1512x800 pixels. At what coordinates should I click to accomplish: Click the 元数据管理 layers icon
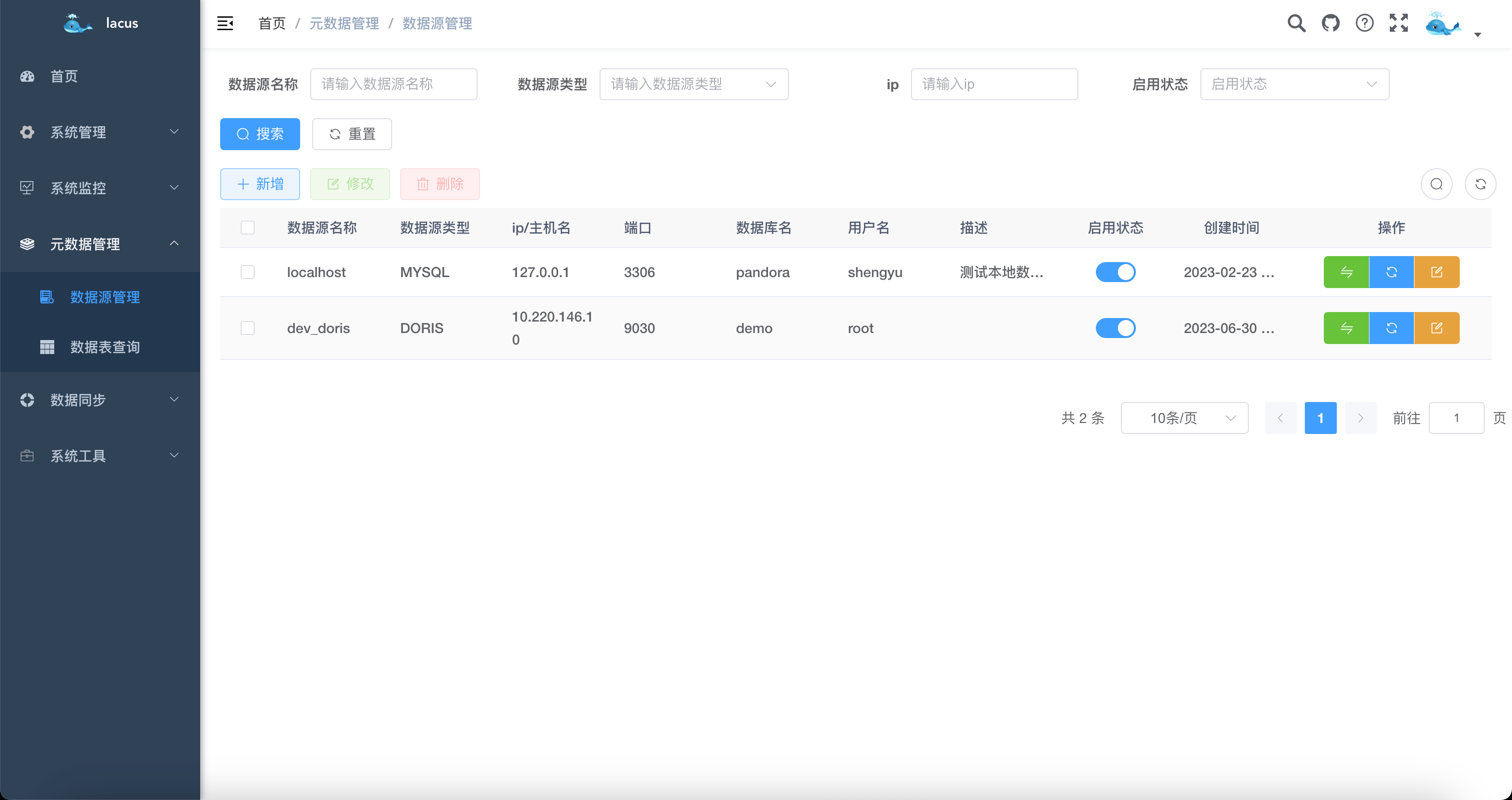pos(27,244)
